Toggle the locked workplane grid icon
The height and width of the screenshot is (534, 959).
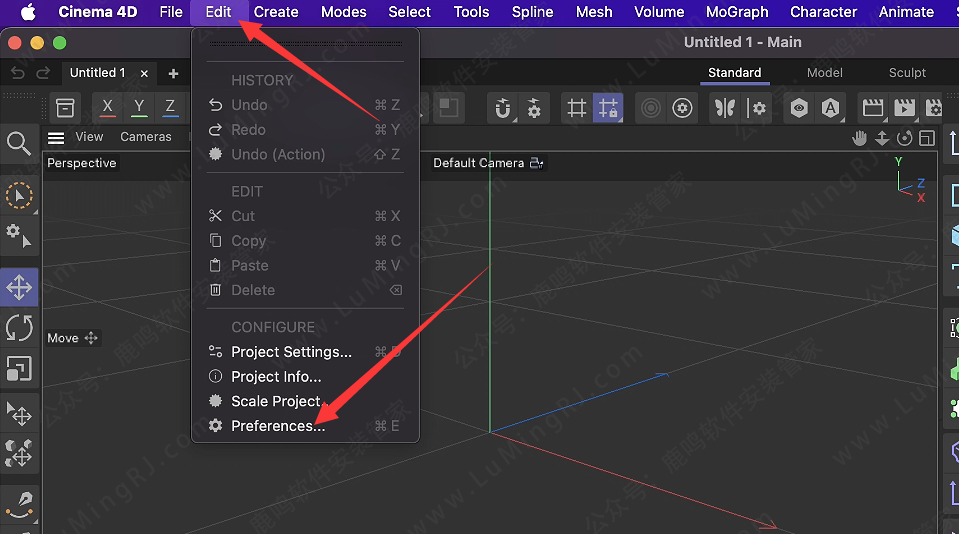pos(608,108)
